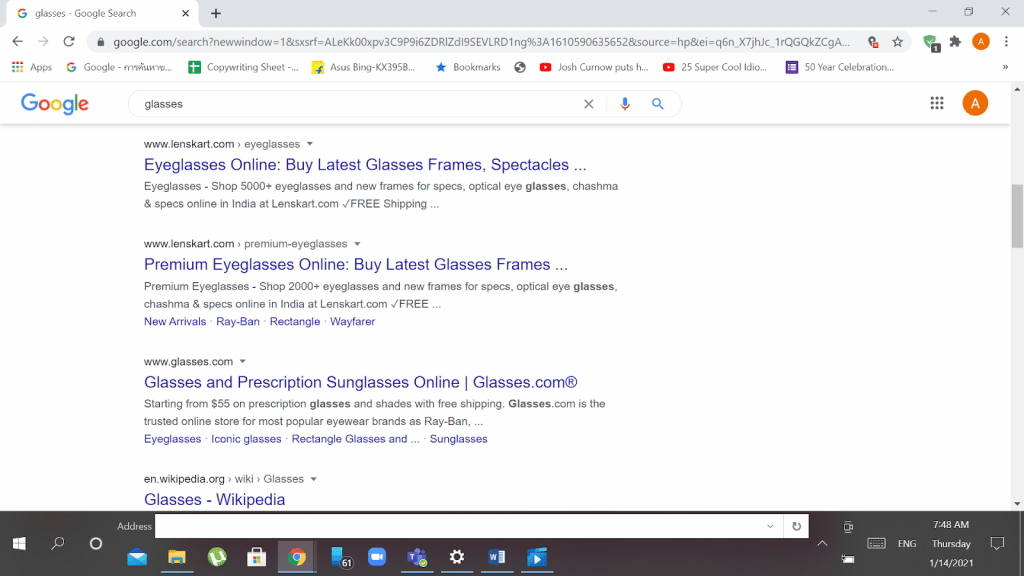The image size is (1024, 576).
Task: Open the Mail app on taskbar
Action: [x=137, y=558]
